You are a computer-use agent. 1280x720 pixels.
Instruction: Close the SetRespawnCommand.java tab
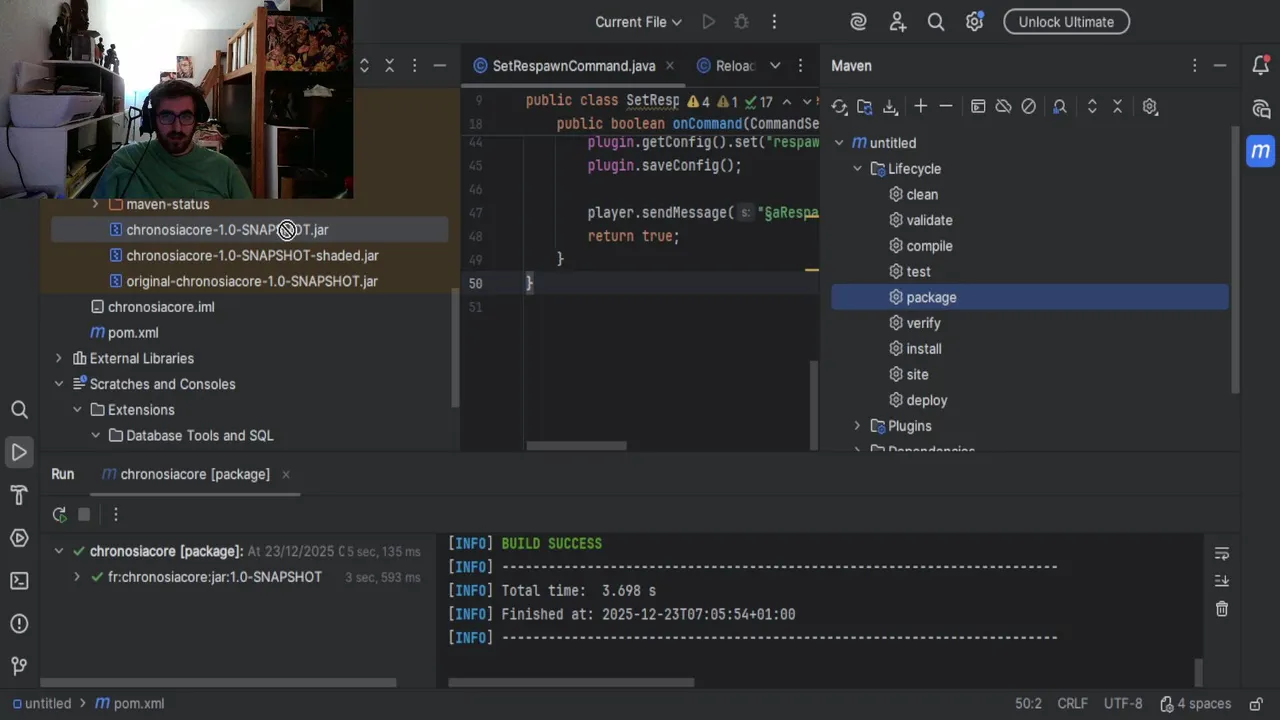669,66
